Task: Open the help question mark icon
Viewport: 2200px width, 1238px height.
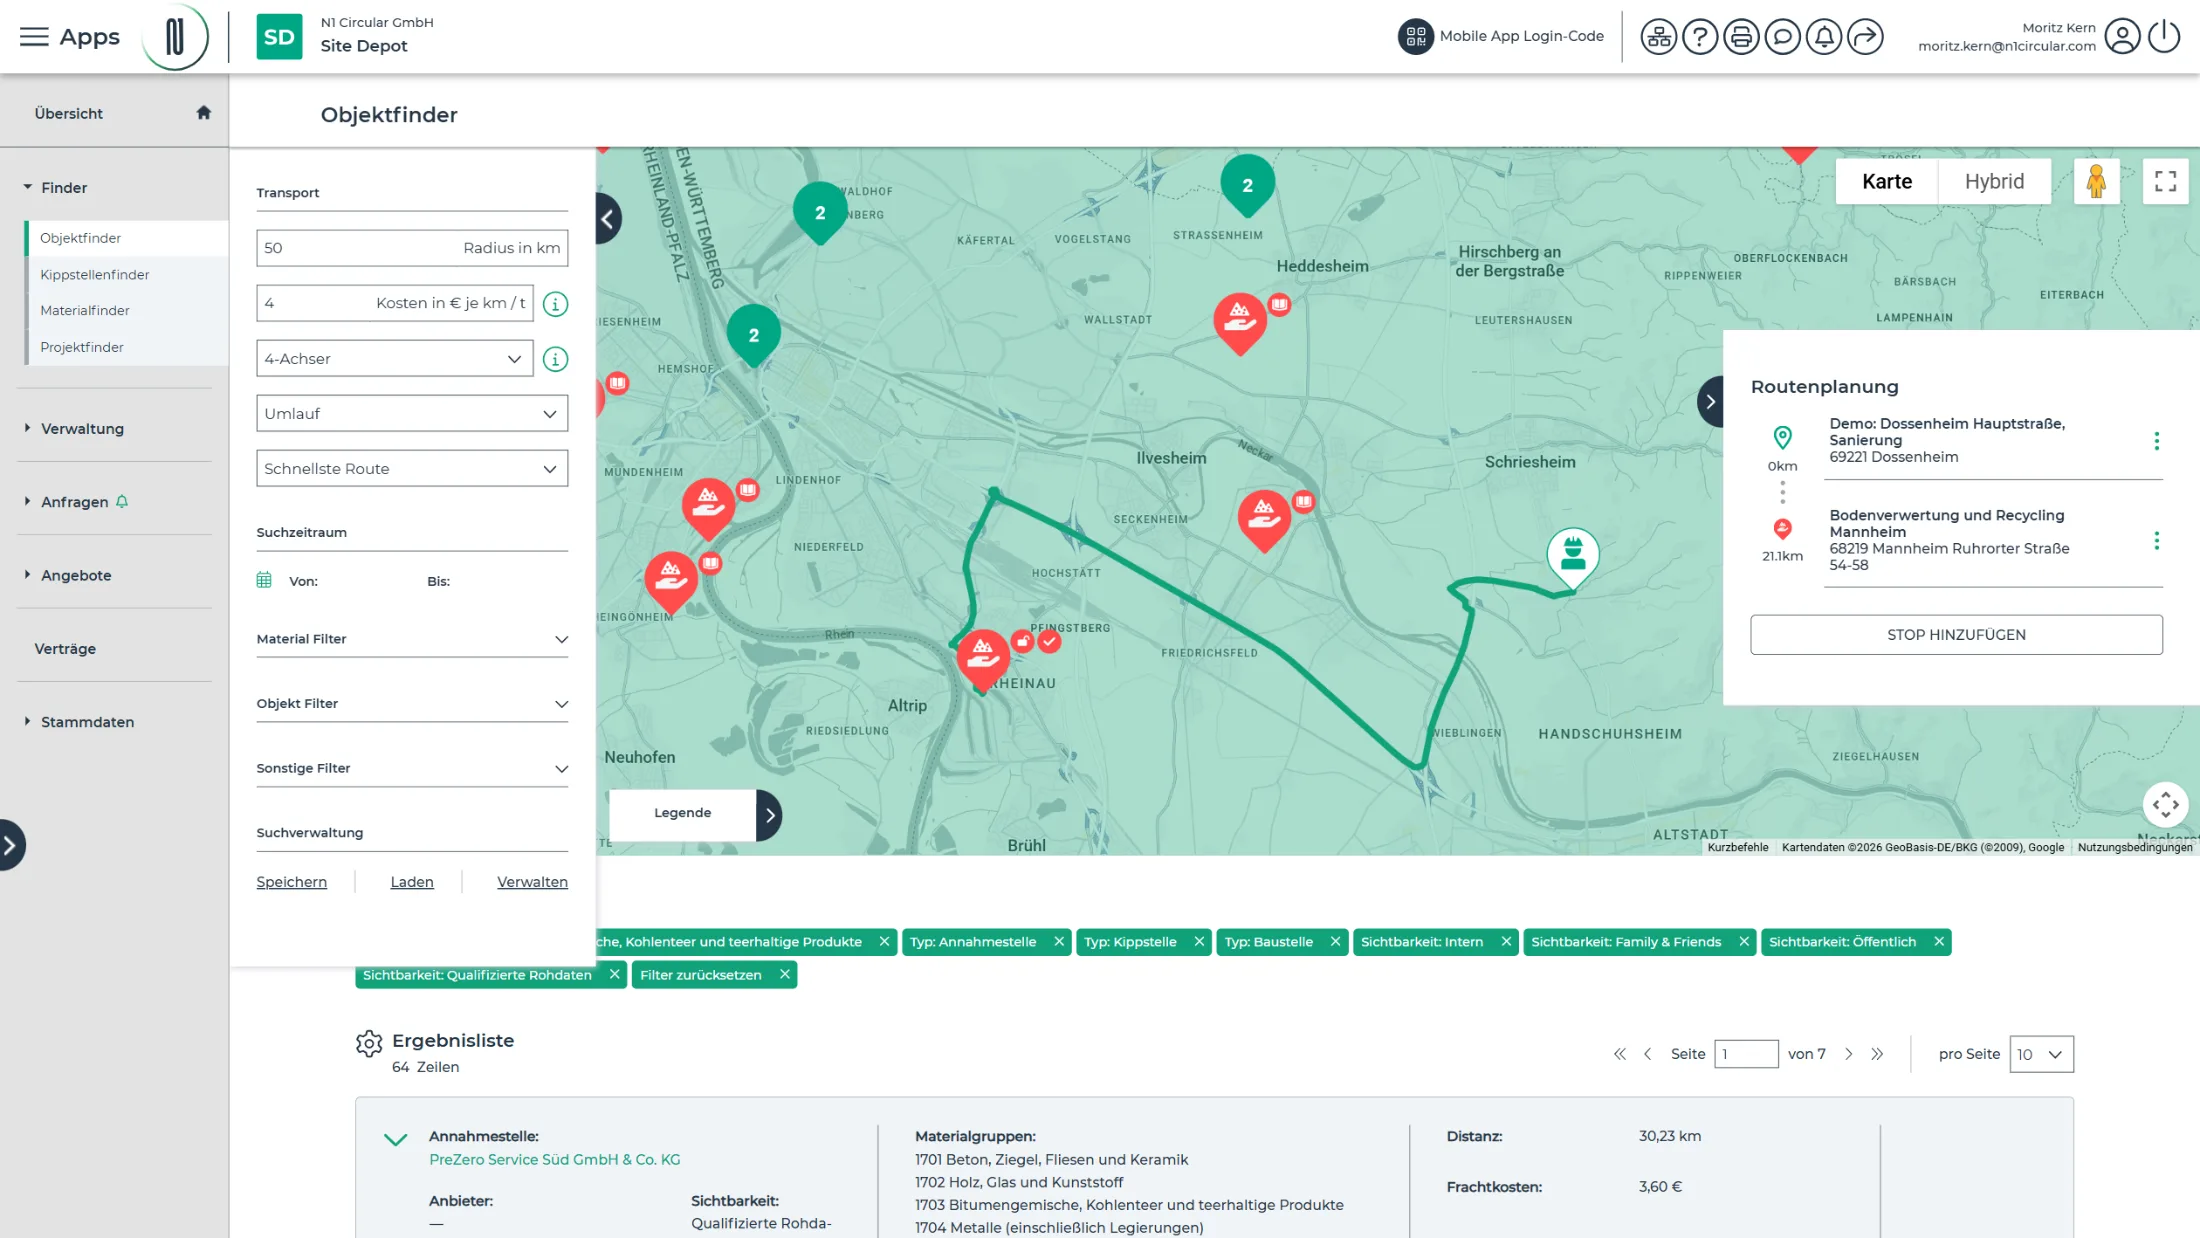Action: click(x=1700, y=37)
